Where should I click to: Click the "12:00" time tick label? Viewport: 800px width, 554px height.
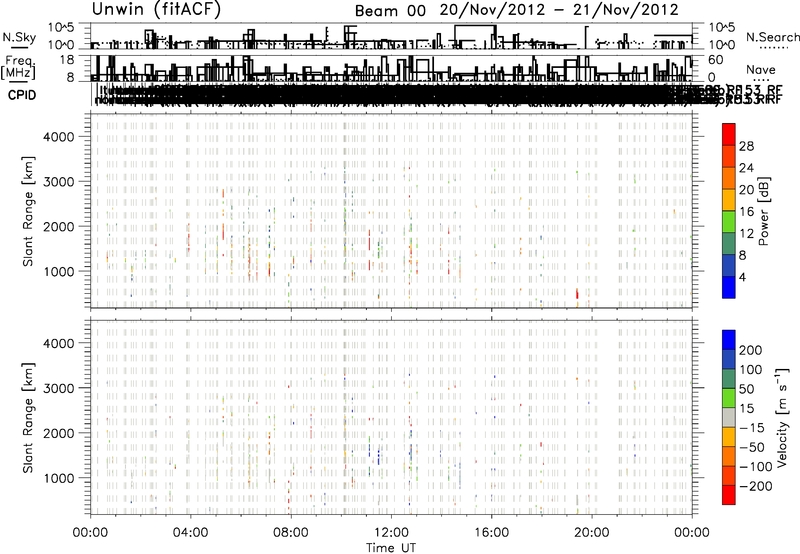(x=391, y=533)
